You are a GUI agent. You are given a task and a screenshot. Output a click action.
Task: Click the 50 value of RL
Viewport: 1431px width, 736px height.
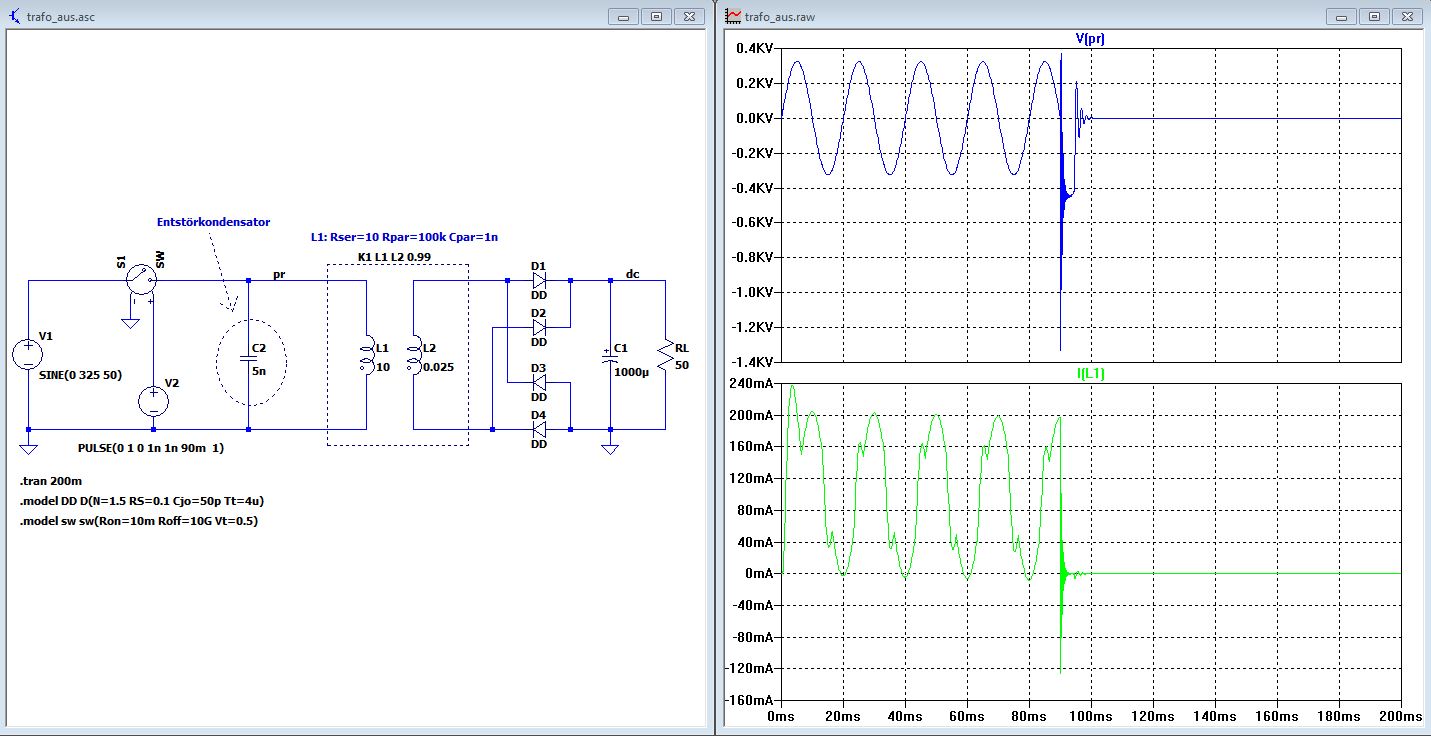pos(682,365)
